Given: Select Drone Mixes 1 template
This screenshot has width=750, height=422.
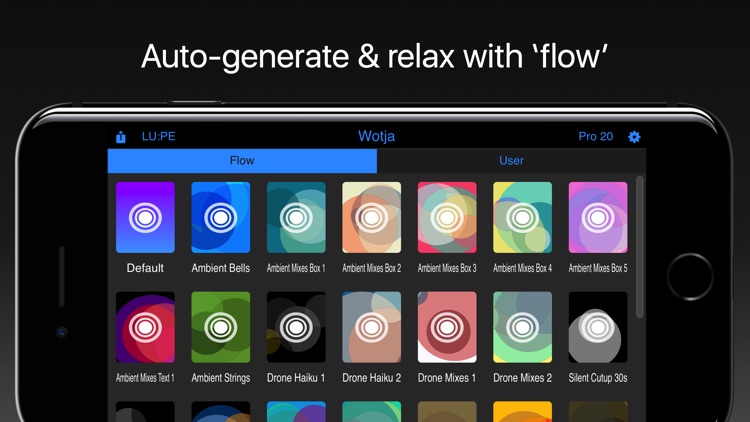Looking at the screenshot, I should point(447,327).
